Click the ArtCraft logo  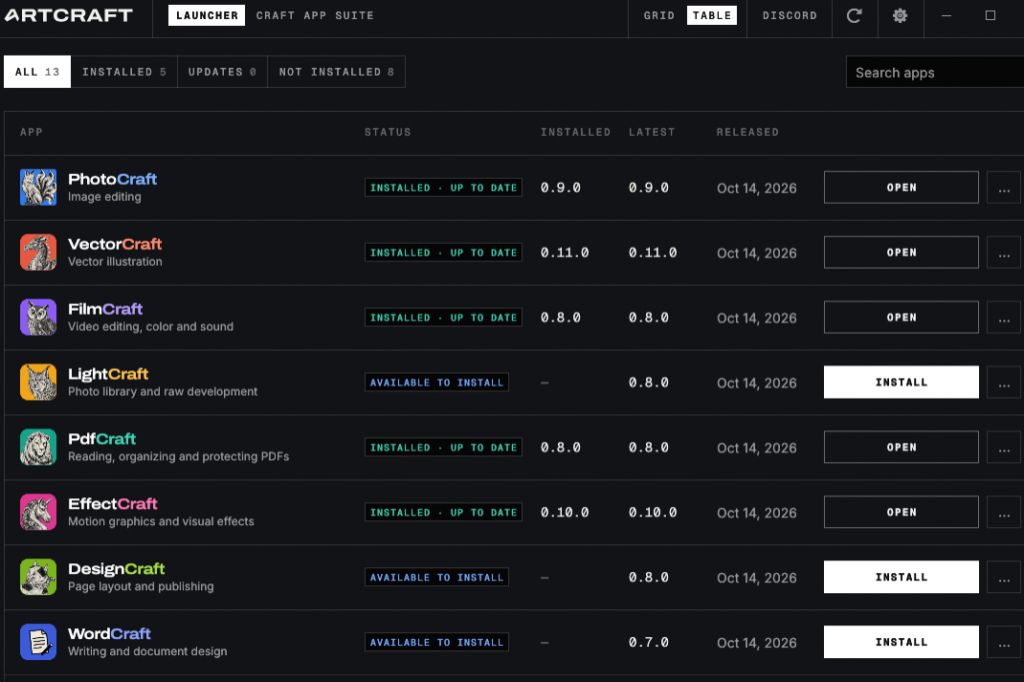69,15
